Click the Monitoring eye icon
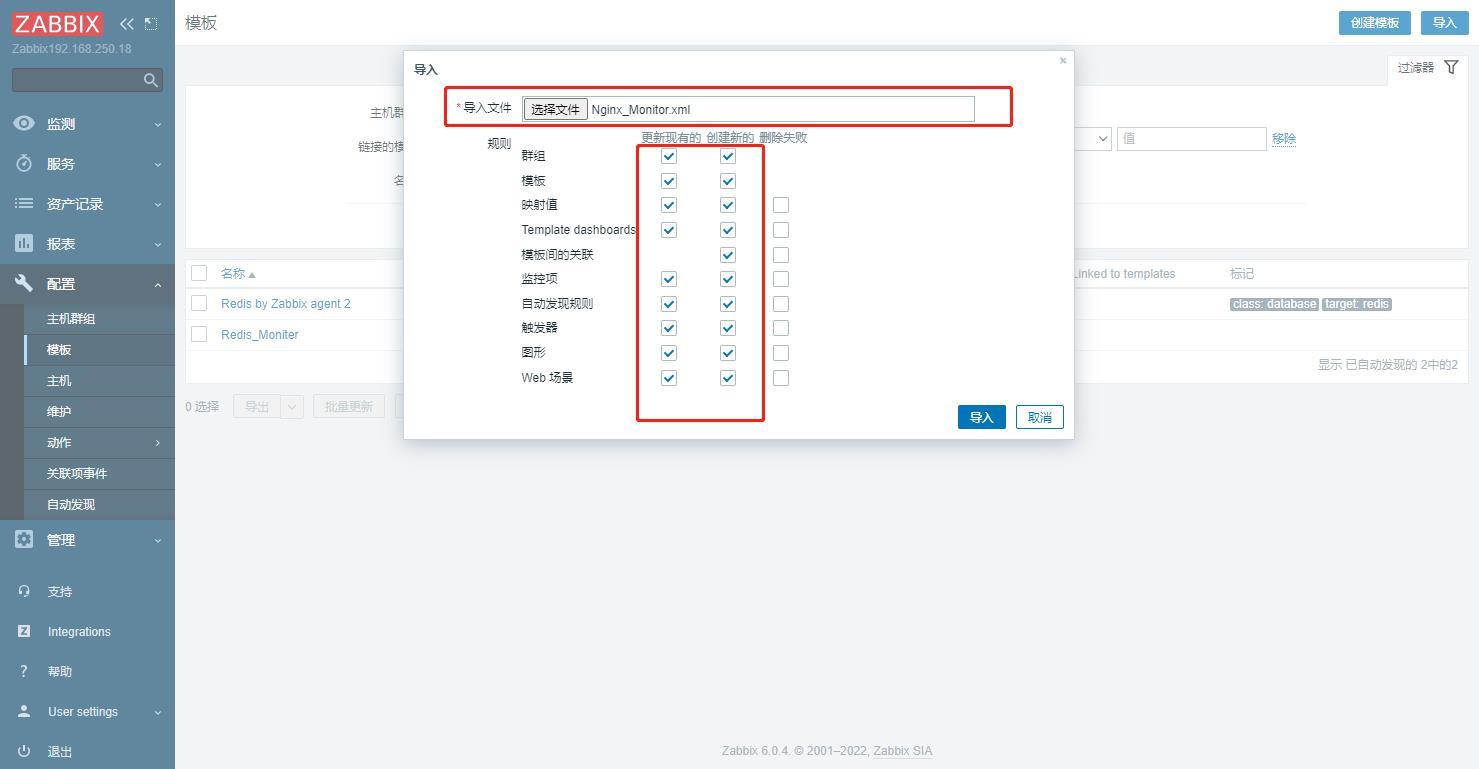Image resolution: width=1479 pixels, height=769 pixels. point(24,124)
